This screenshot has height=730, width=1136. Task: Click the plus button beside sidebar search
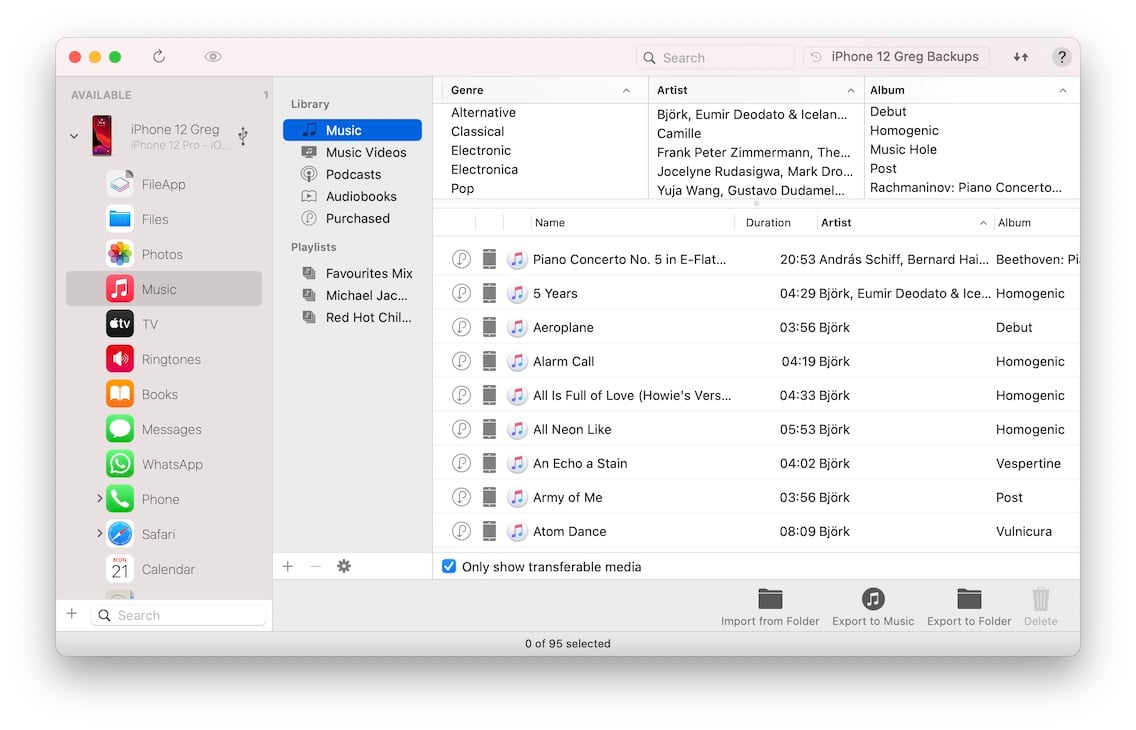click(72, 614)
